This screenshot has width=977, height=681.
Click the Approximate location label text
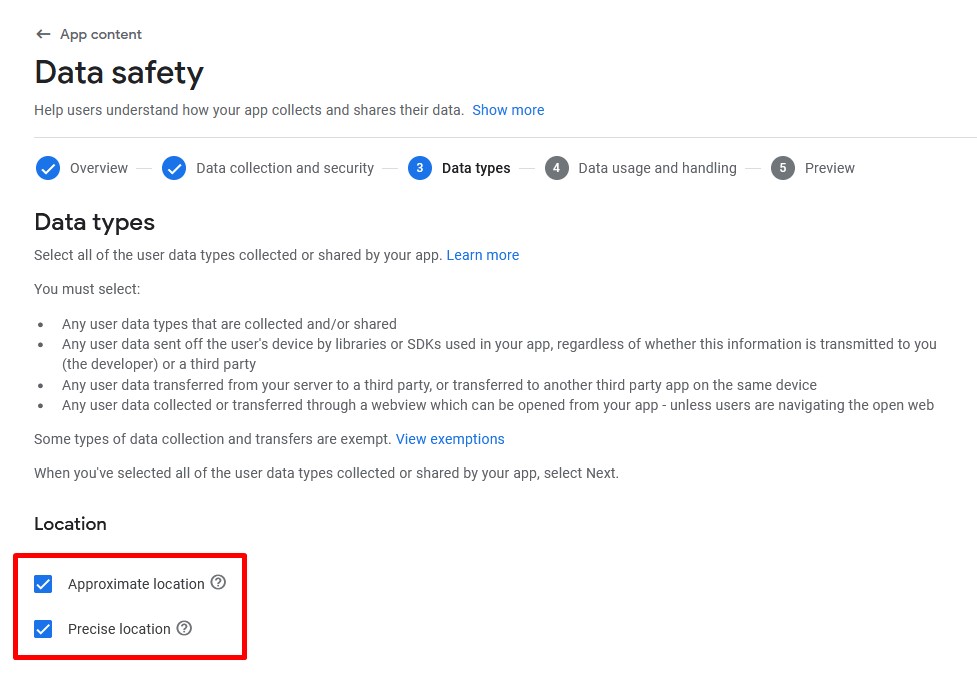point(136,584)
